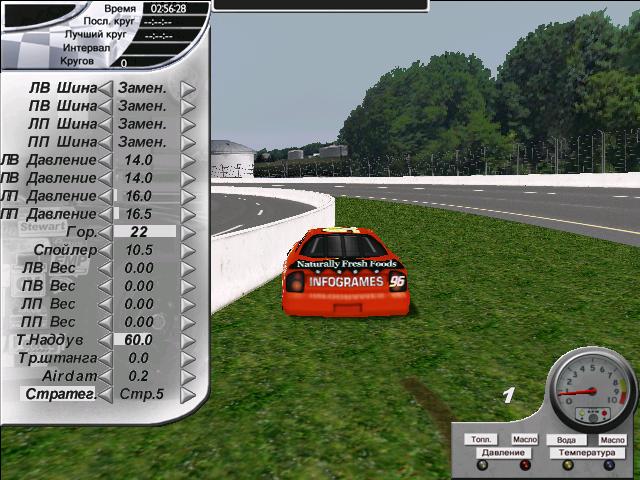The width and height of the screenshot is (640, 480).
Task: Increase ЛВ Вес with right arrow
Action: tap(187, 268)
